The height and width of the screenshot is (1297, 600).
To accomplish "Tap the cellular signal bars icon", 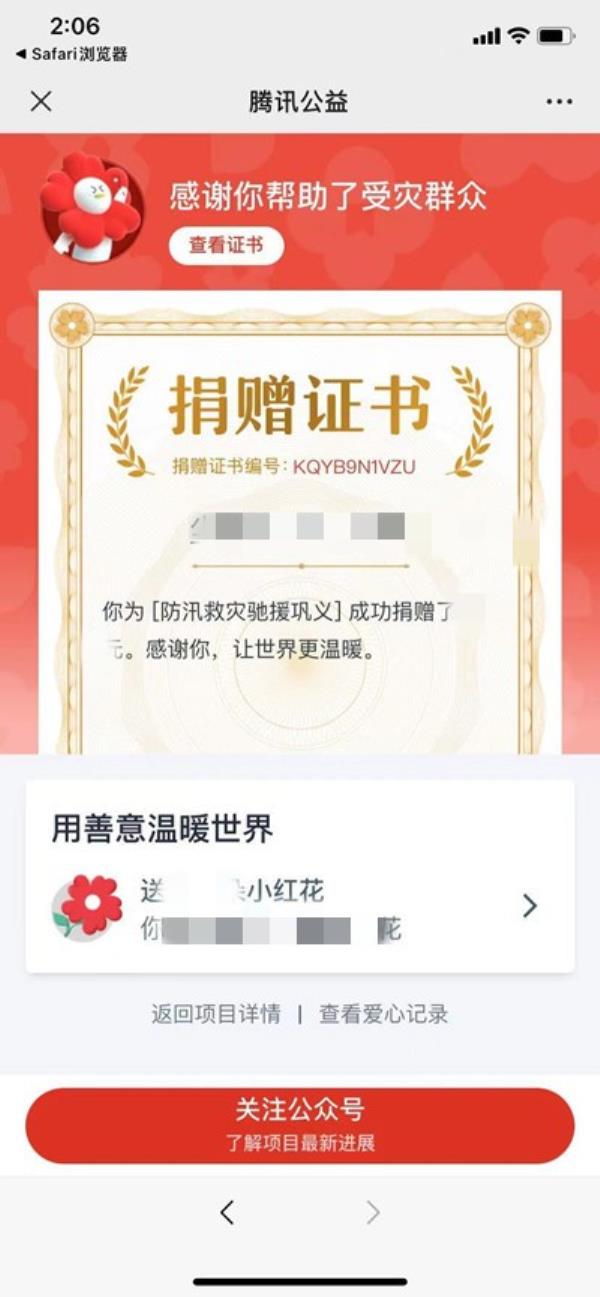I will pyautogui.click(x=486, y=37).
